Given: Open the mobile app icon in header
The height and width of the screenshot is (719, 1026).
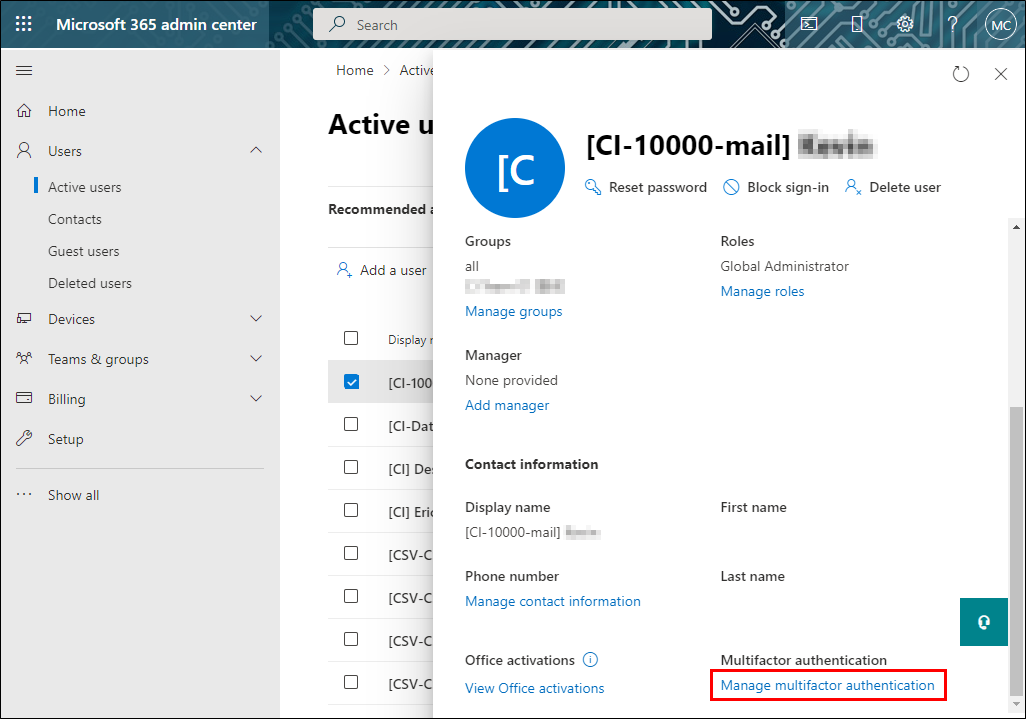Looking at the screenshot, I should (857, 24).
